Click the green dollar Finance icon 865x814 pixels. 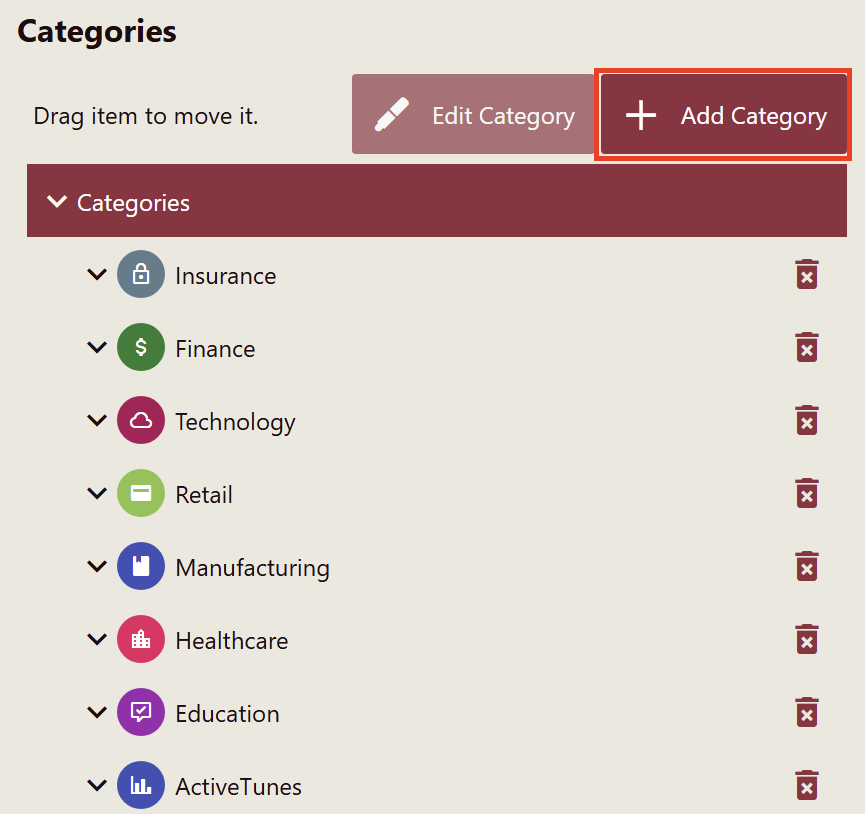click(x=141, y=348)
